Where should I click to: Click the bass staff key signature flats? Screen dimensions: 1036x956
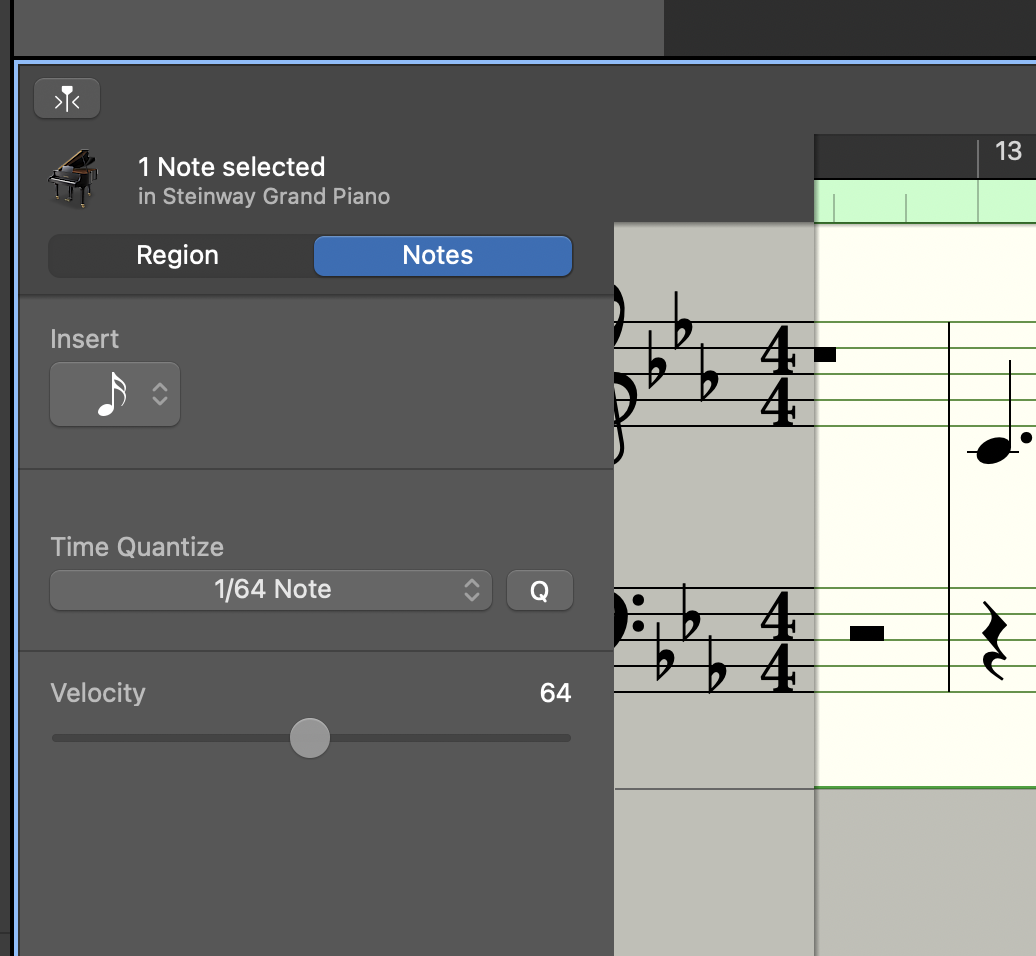tap(690, 640)
